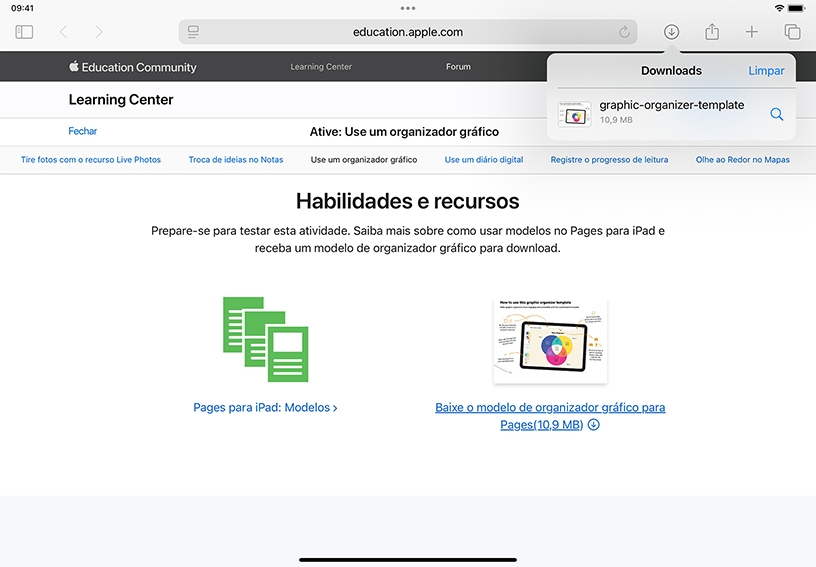The width and height of the screenshot is (816, 567).
Task: Click the 10,9 MB file size text
Action: (x=616, y=120)
